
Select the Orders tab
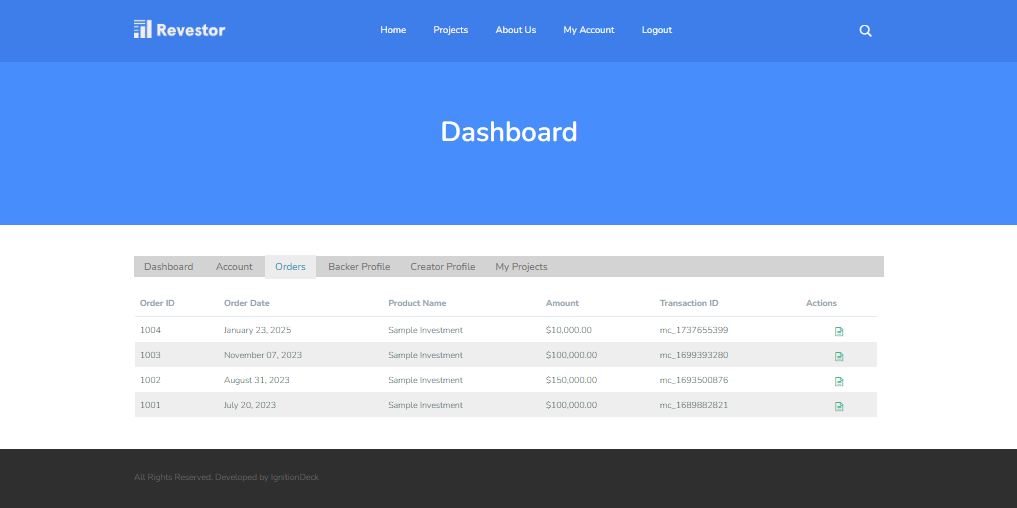pyautogui.click(x=291, y=267)
